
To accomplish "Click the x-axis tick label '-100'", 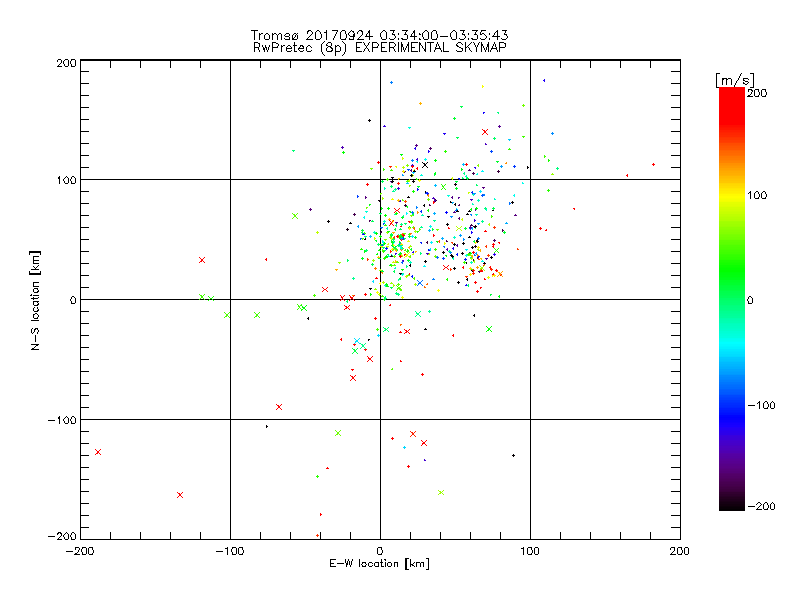I will click(x=230, y=551).
